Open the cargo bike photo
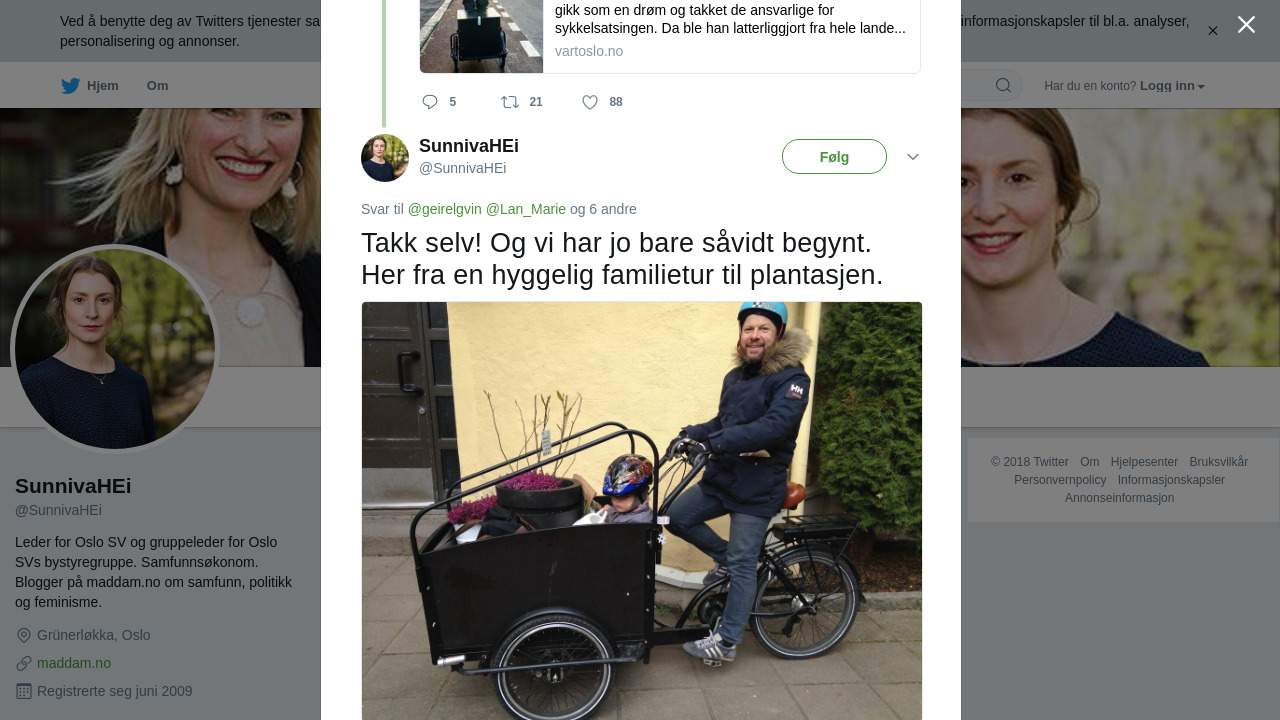 tap(642, 511)
